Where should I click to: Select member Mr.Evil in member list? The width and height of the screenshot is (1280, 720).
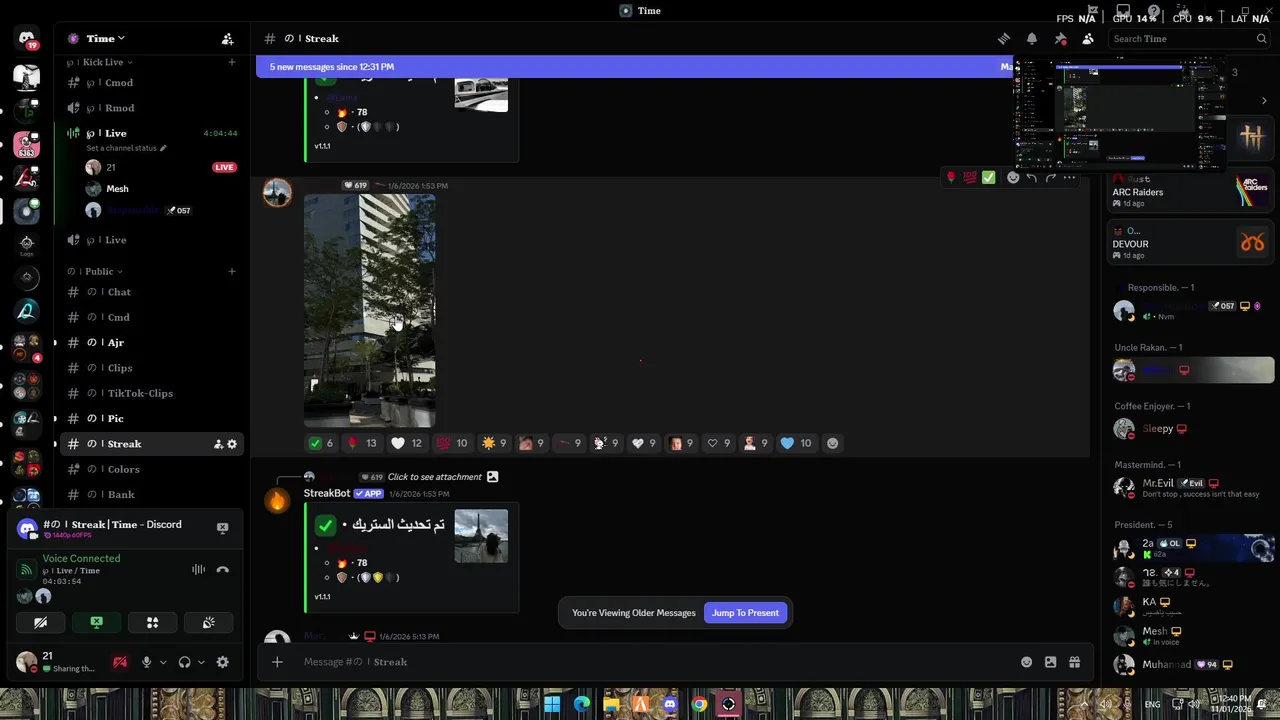pos(1190,488)
